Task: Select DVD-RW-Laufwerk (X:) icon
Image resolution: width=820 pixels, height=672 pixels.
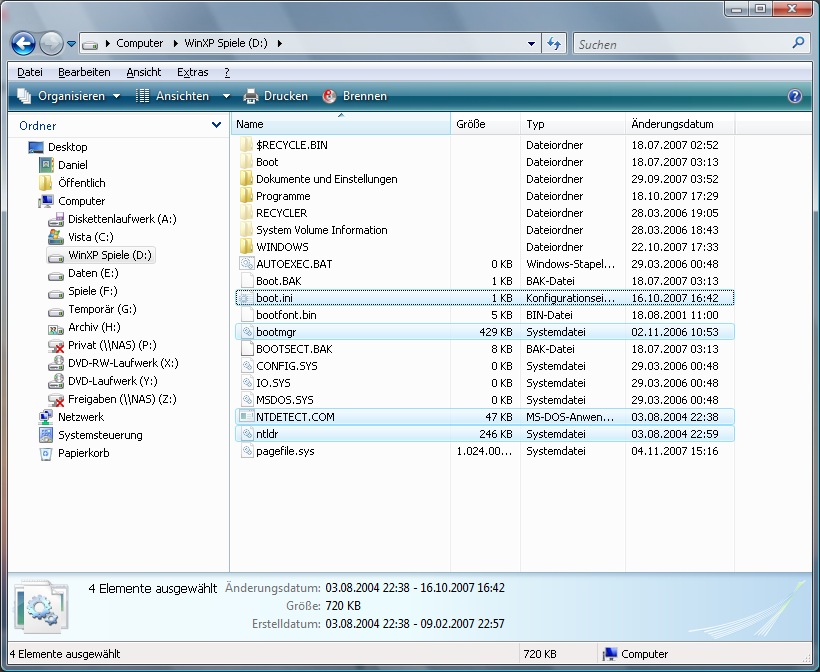Action: point(55,363)
